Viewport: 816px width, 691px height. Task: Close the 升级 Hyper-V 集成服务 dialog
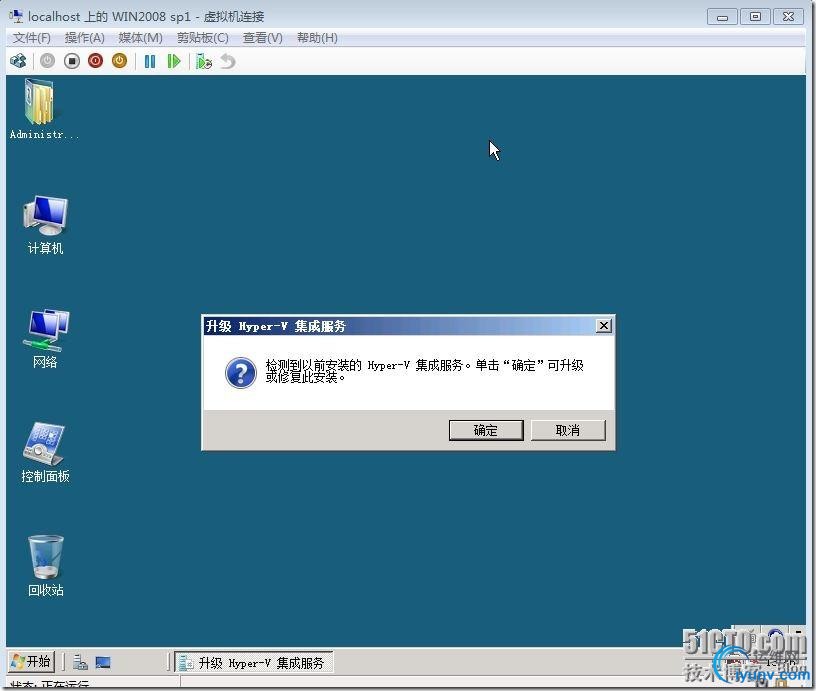(604, 326)
